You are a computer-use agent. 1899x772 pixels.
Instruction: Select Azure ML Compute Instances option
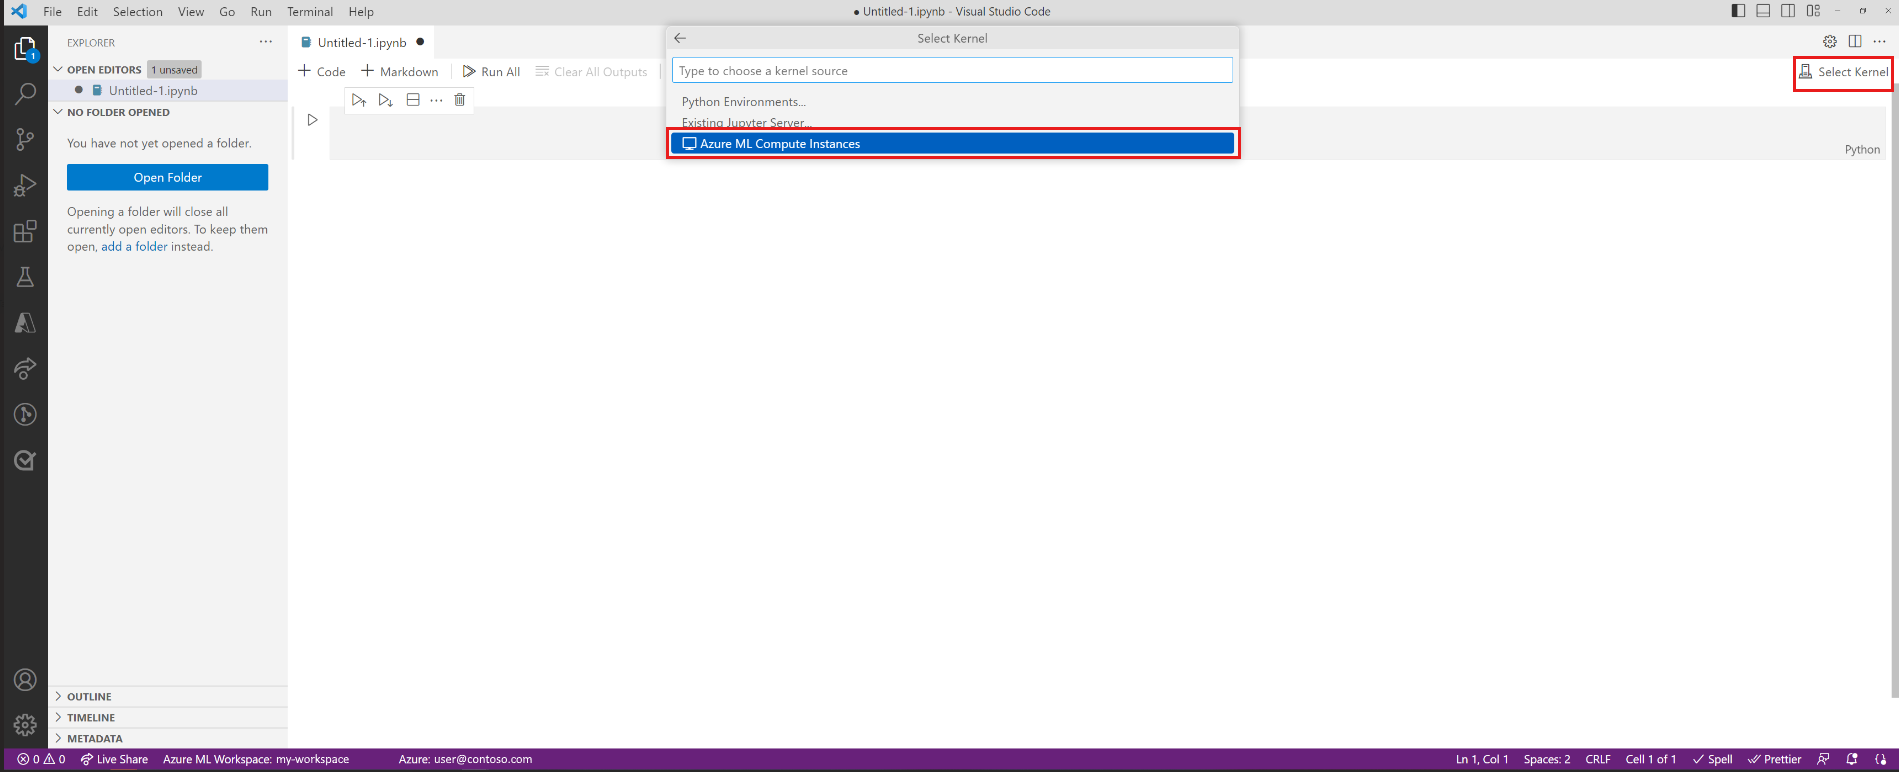pyautogui.click(x=952, y=144)
